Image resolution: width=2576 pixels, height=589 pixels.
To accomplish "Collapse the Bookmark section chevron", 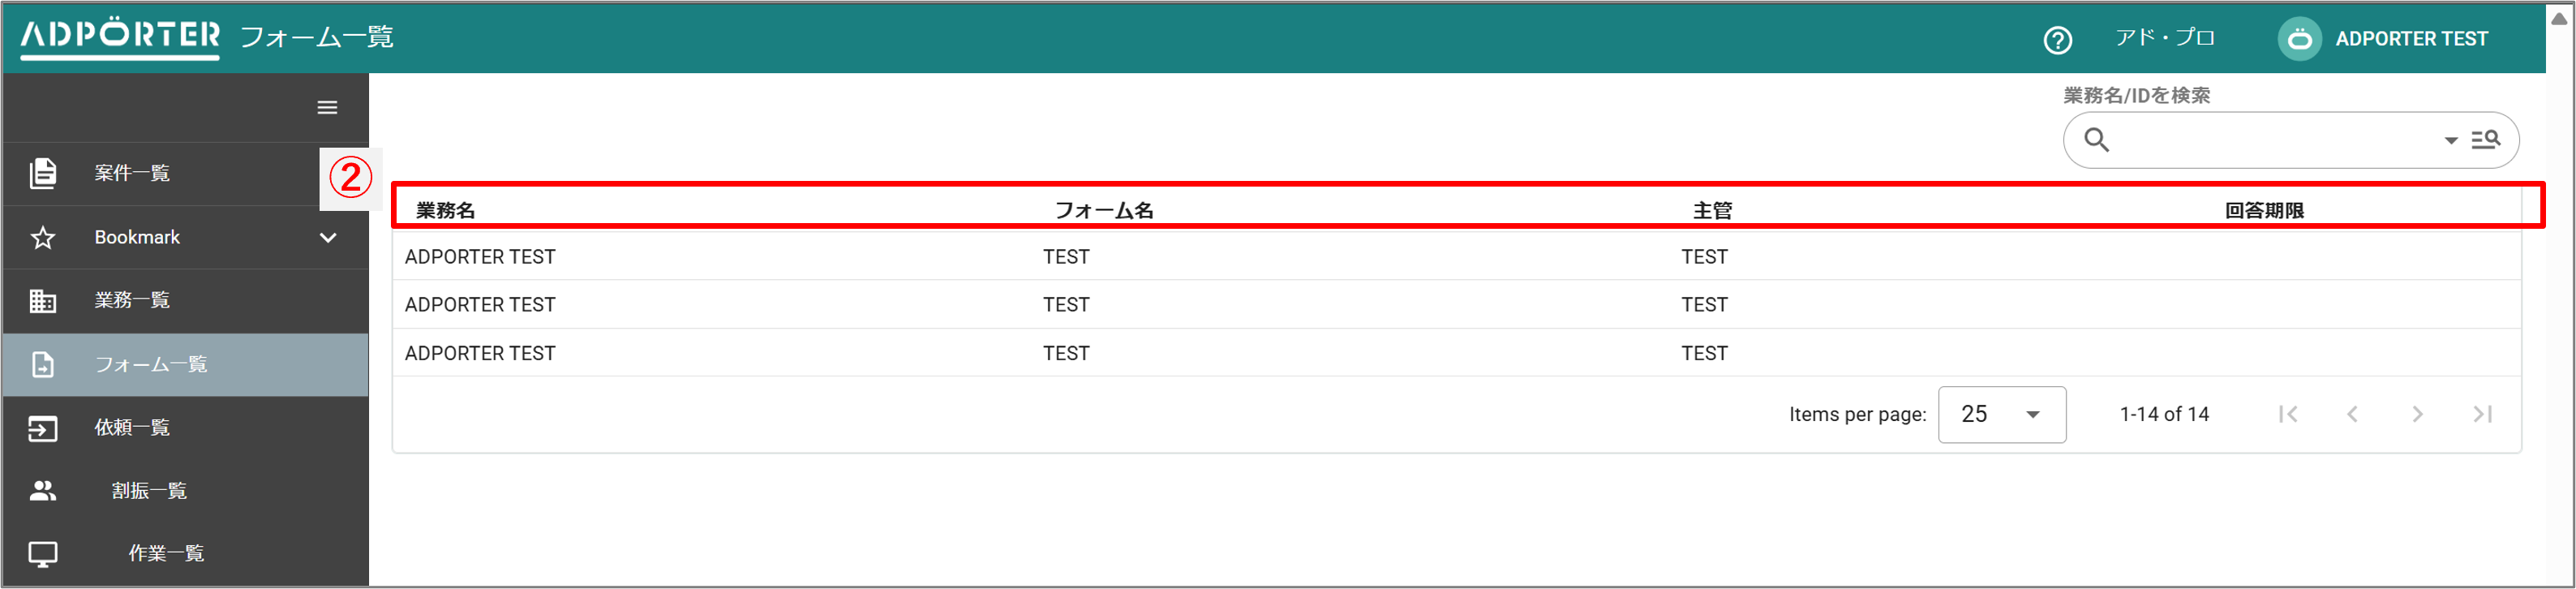I will click(x=327, y=237).
